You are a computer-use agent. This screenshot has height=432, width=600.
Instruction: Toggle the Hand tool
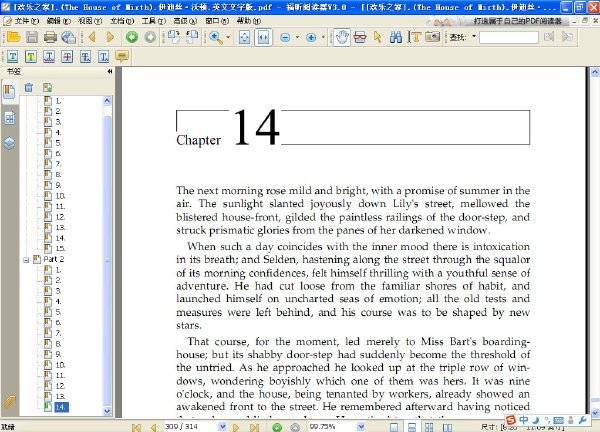point(342,37)
